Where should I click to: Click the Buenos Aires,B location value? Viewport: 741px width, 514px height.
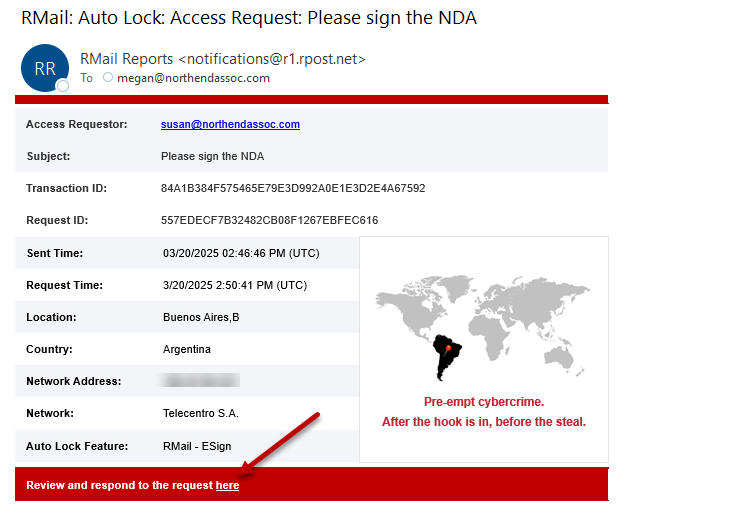(201, 317)
